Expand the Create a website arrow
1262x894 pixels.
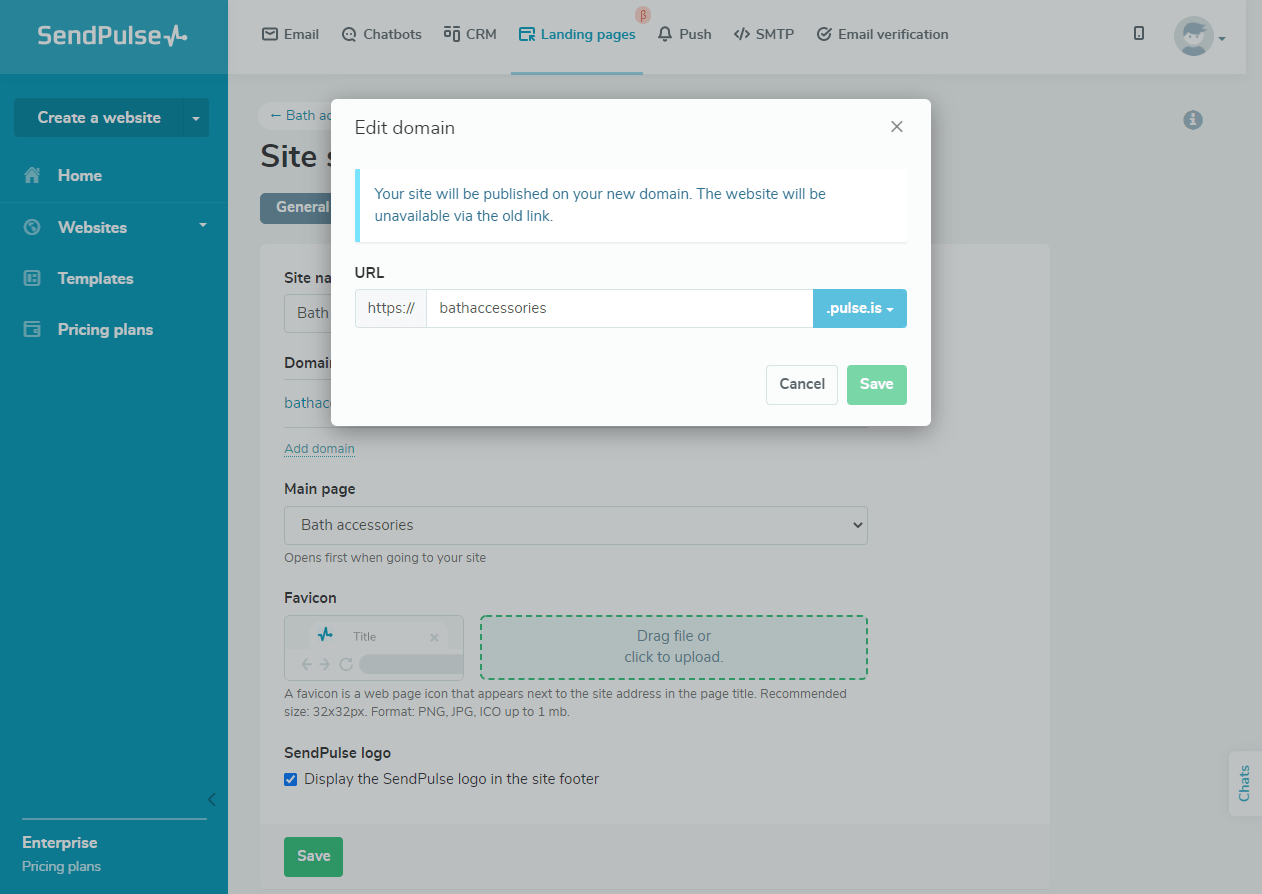tap(196, 117)
